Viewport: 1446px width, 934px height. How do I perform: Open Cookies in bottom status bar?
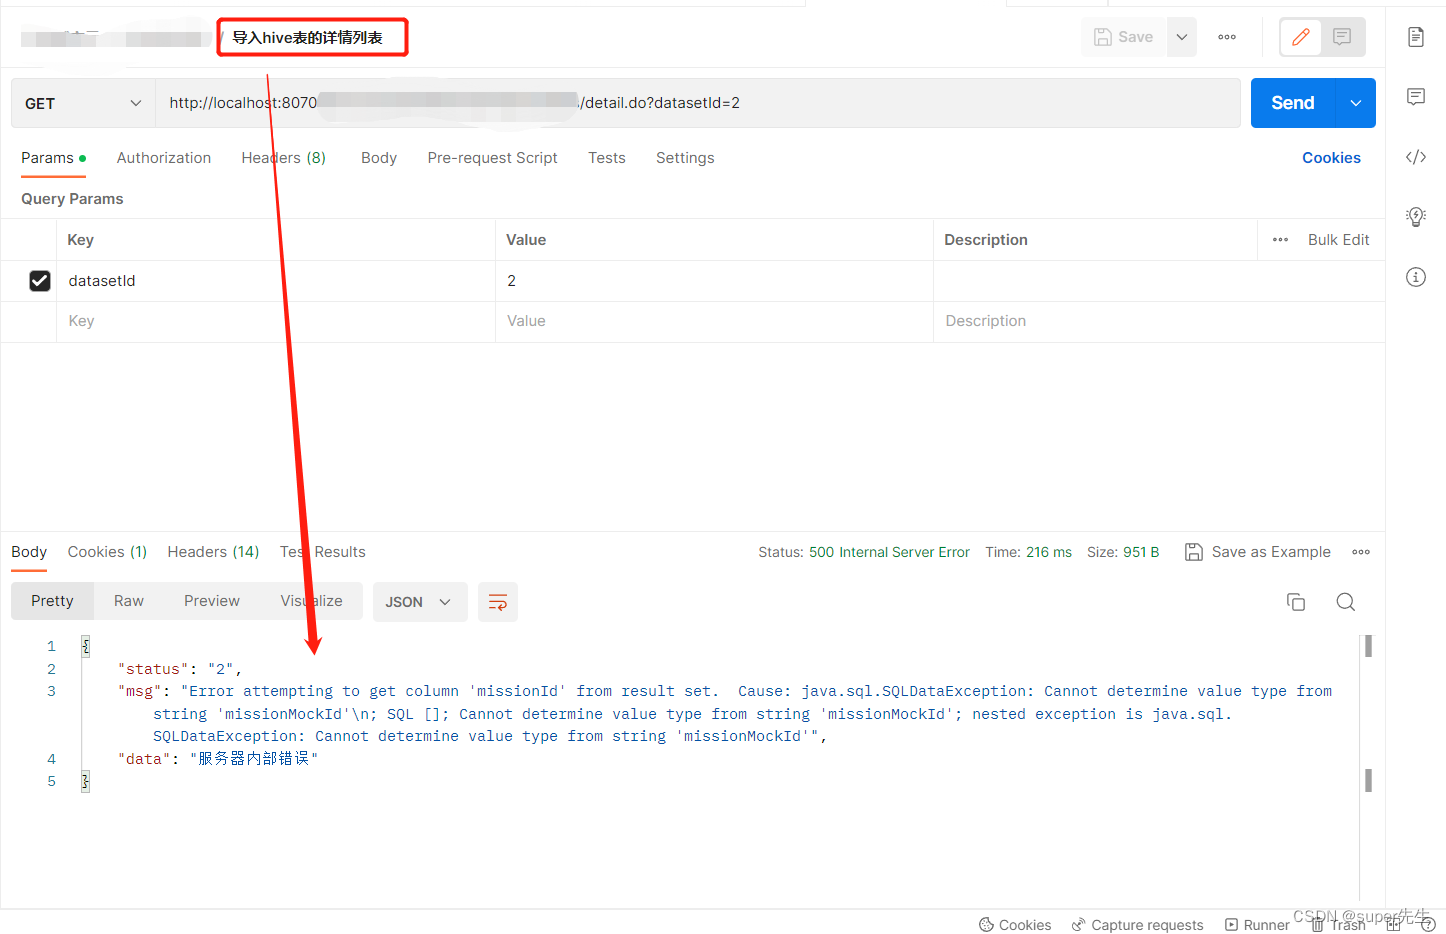(x=1015, y=925)
